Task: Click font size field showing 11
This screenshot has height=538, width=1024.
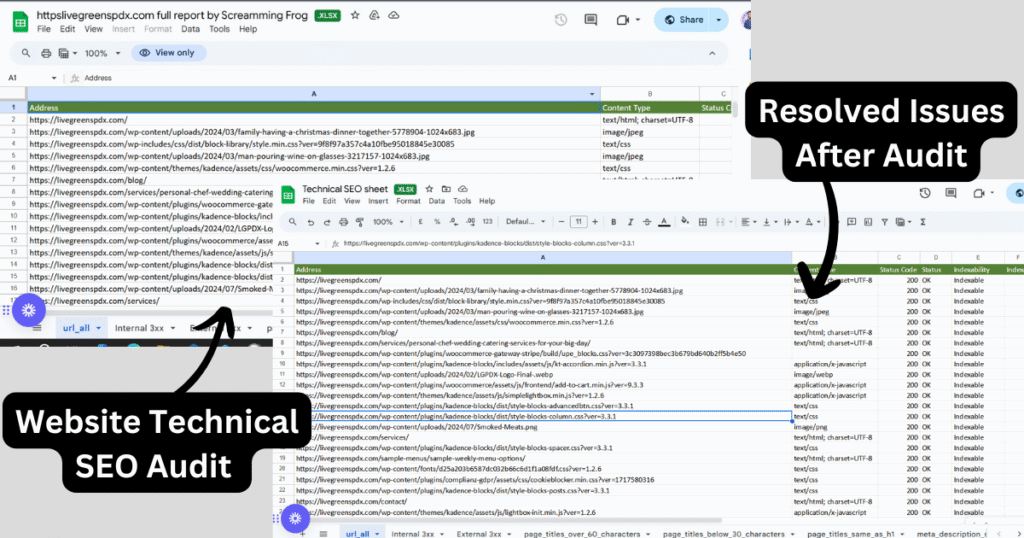Action: (578, 222)
